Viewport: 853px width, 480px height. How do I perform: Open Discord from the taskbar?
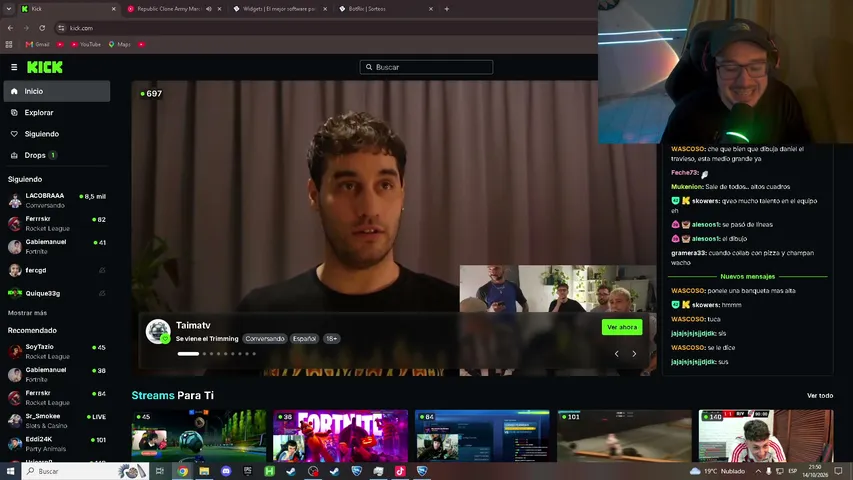[x=226, y=471]
